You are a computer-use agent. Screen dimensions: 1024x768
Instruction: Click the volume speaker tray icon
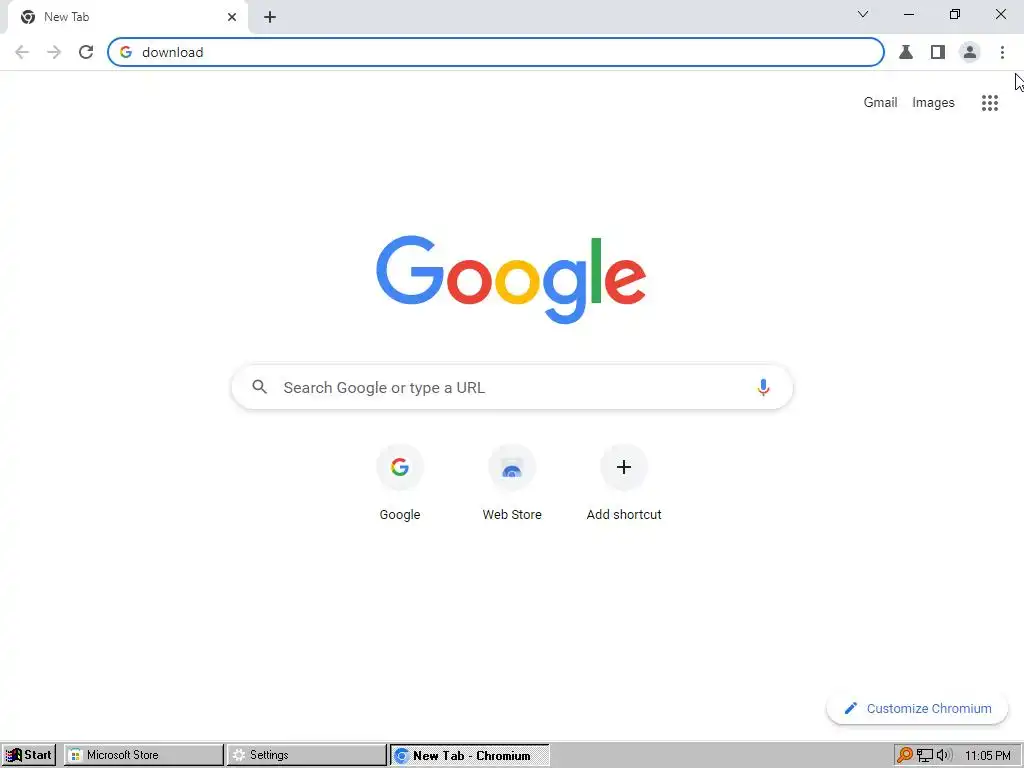(944, 755)
